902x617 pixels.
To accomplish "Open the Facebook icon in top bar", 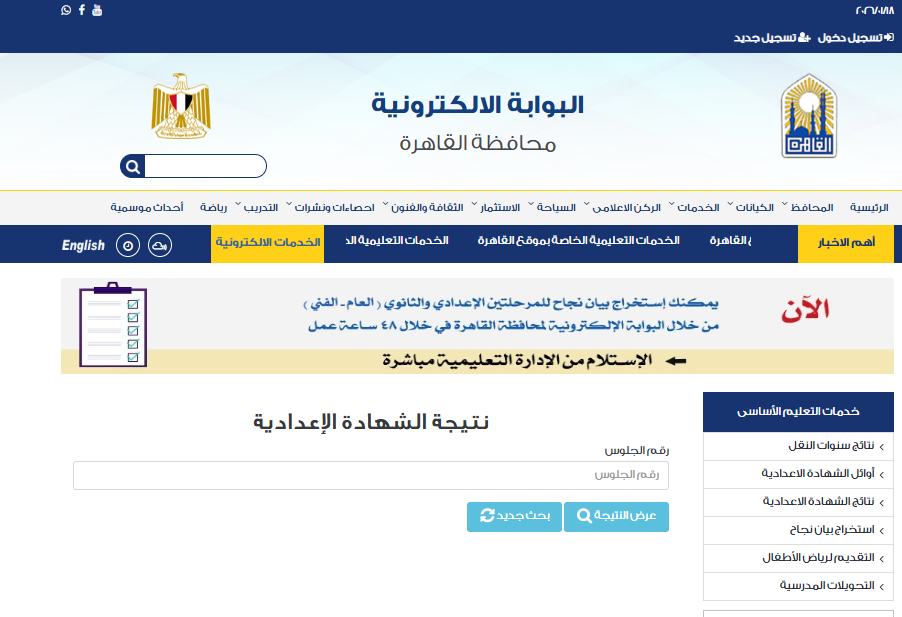I will [x=81, y=10].
